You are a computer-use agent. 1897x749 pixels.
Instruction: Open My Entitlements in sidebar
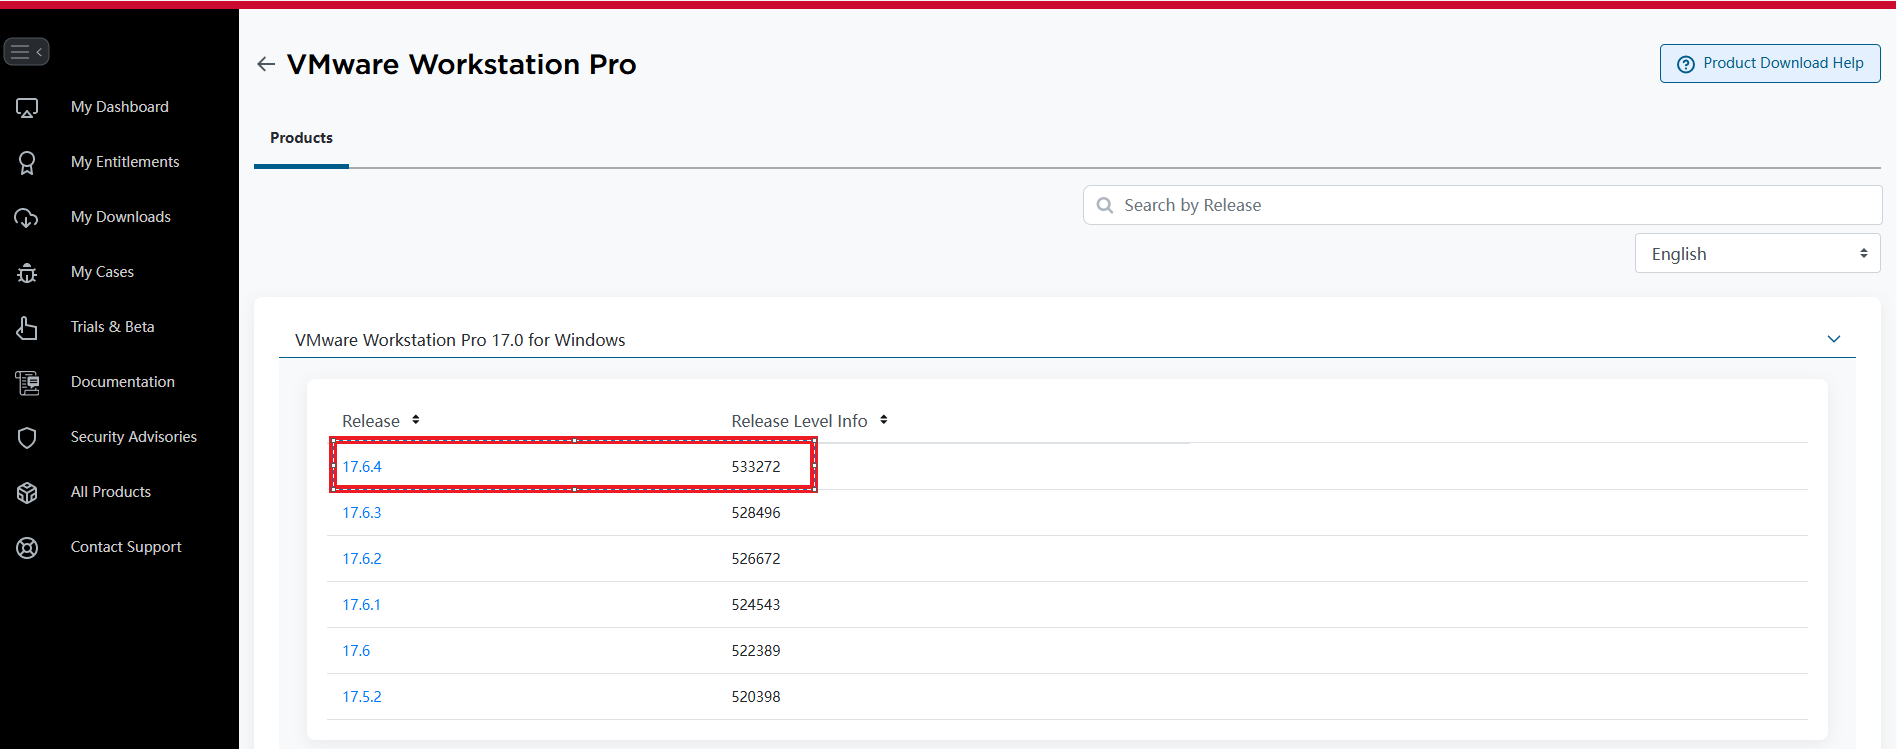[x=125, y=162]
